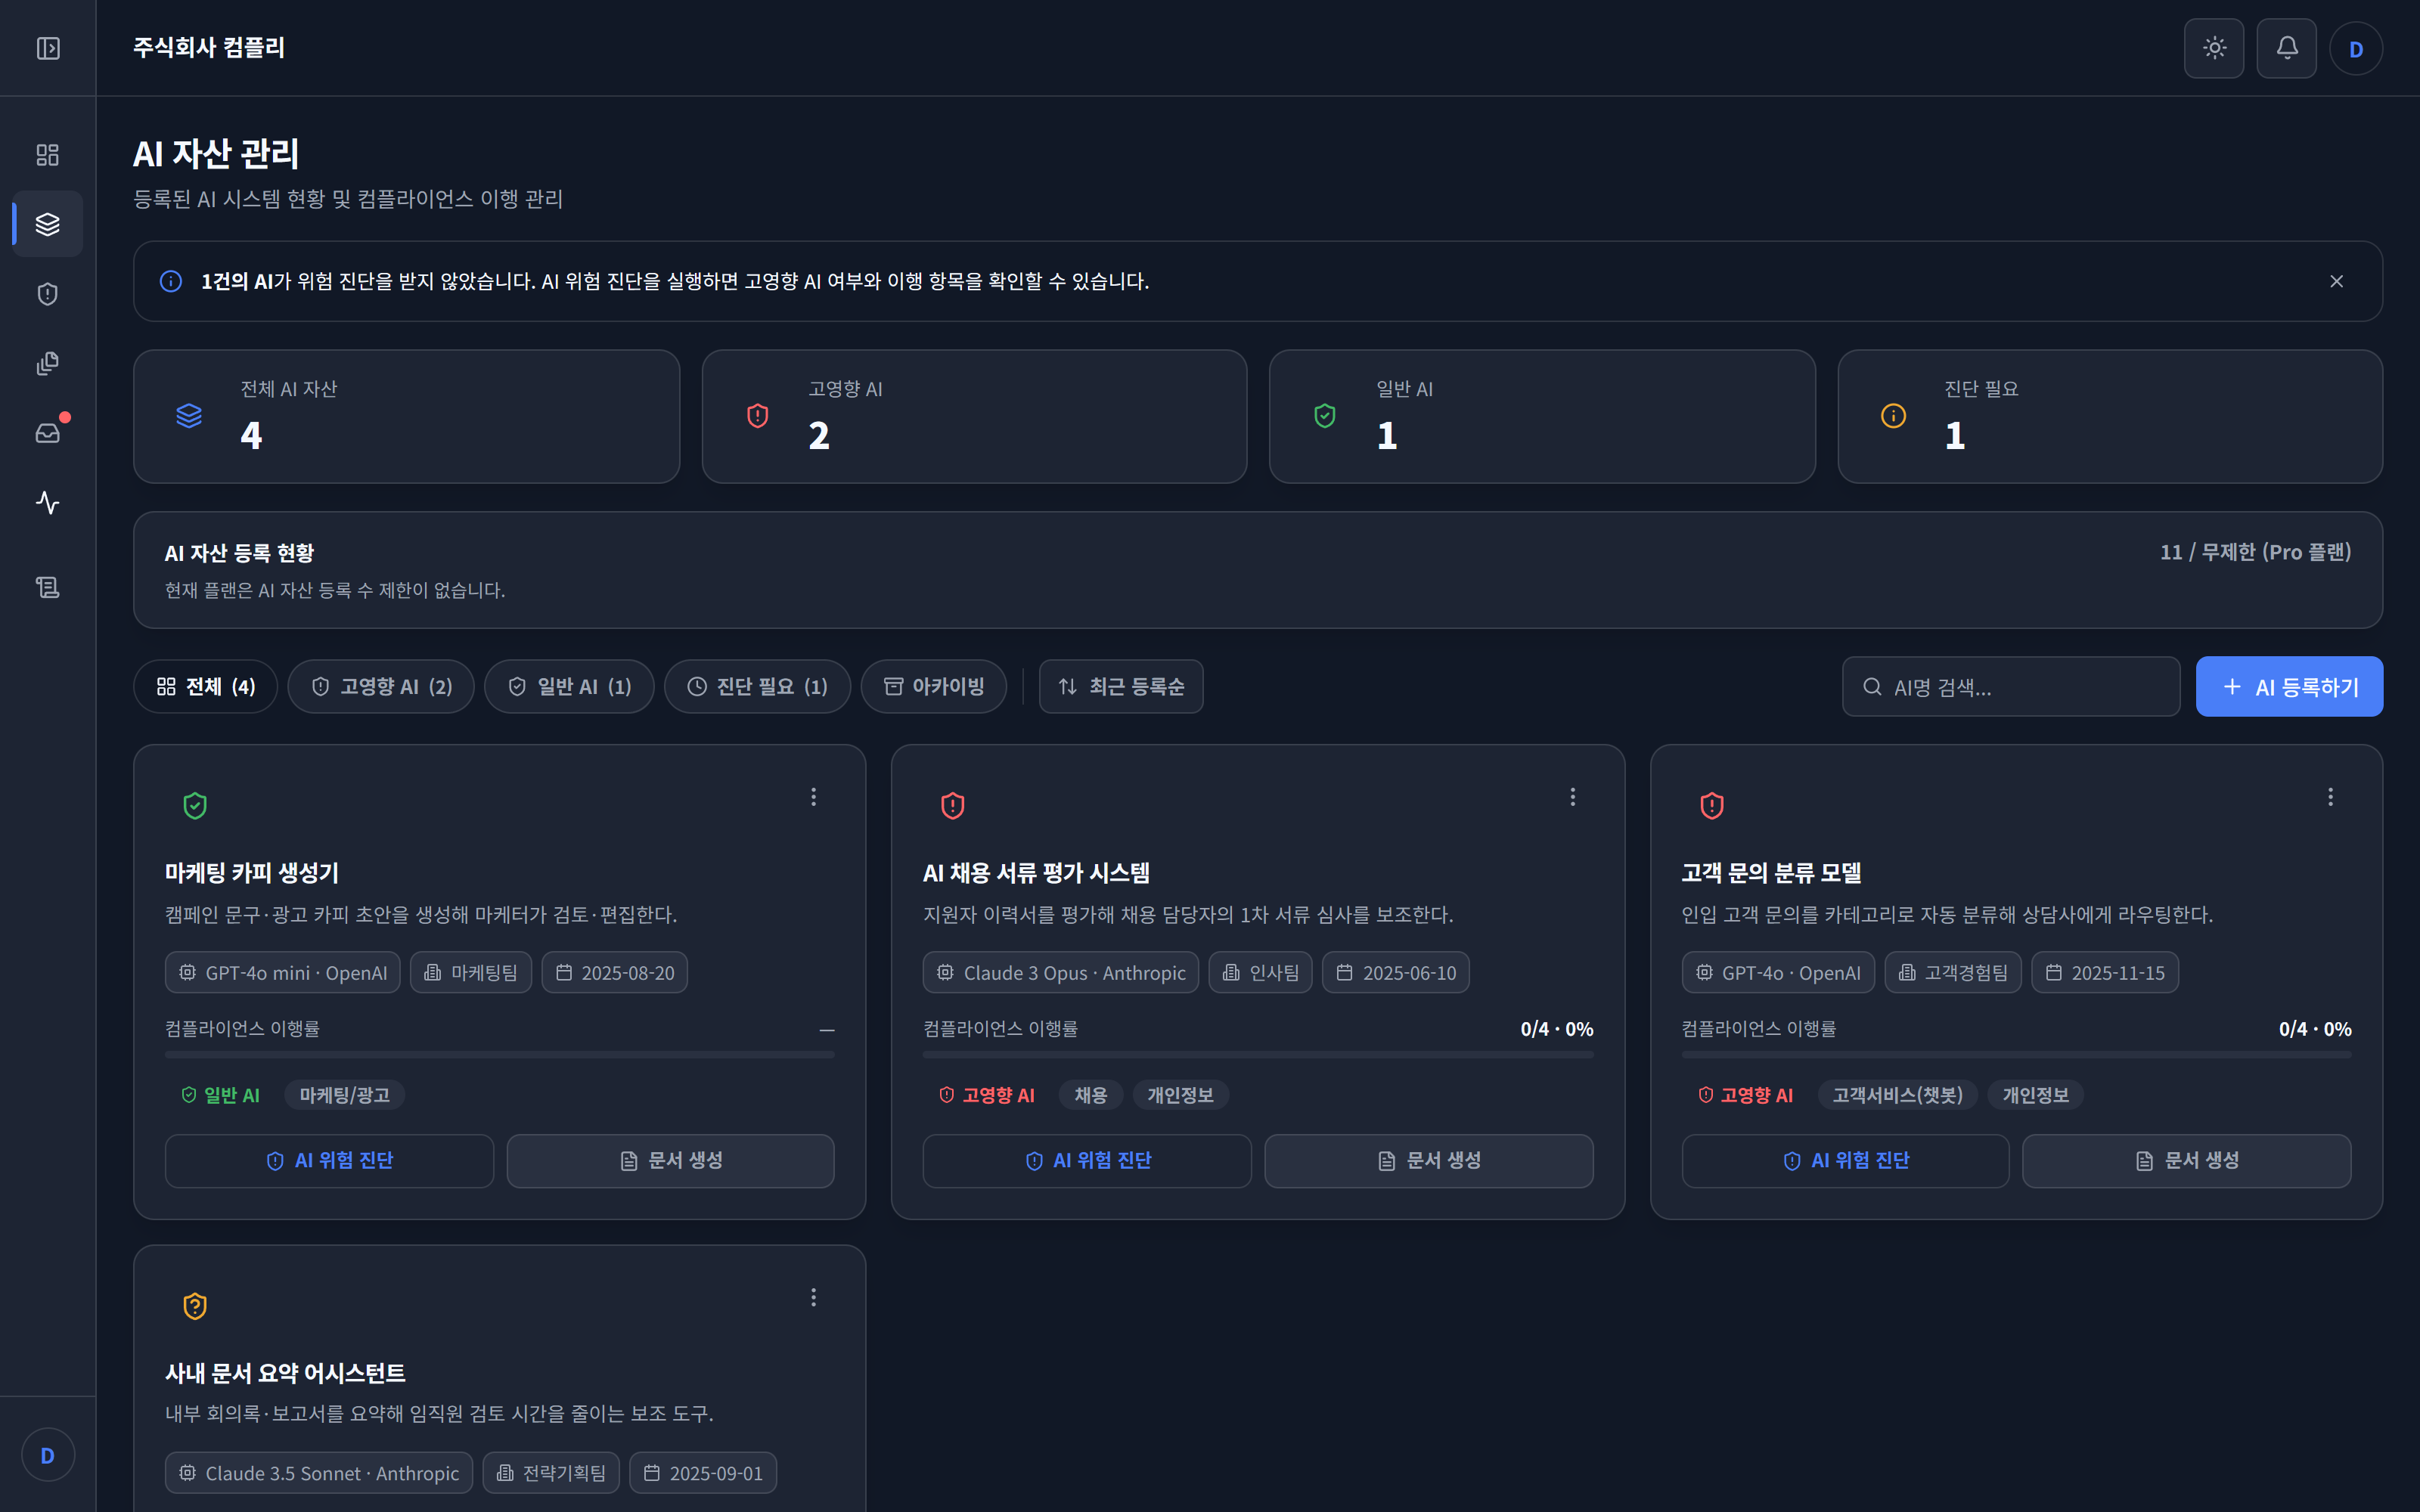This screenshot has width=2420, height=1512.
Task: Open the 사내 문서 요약 어시스턴트 card title
Action: [x=285, y=1373]
